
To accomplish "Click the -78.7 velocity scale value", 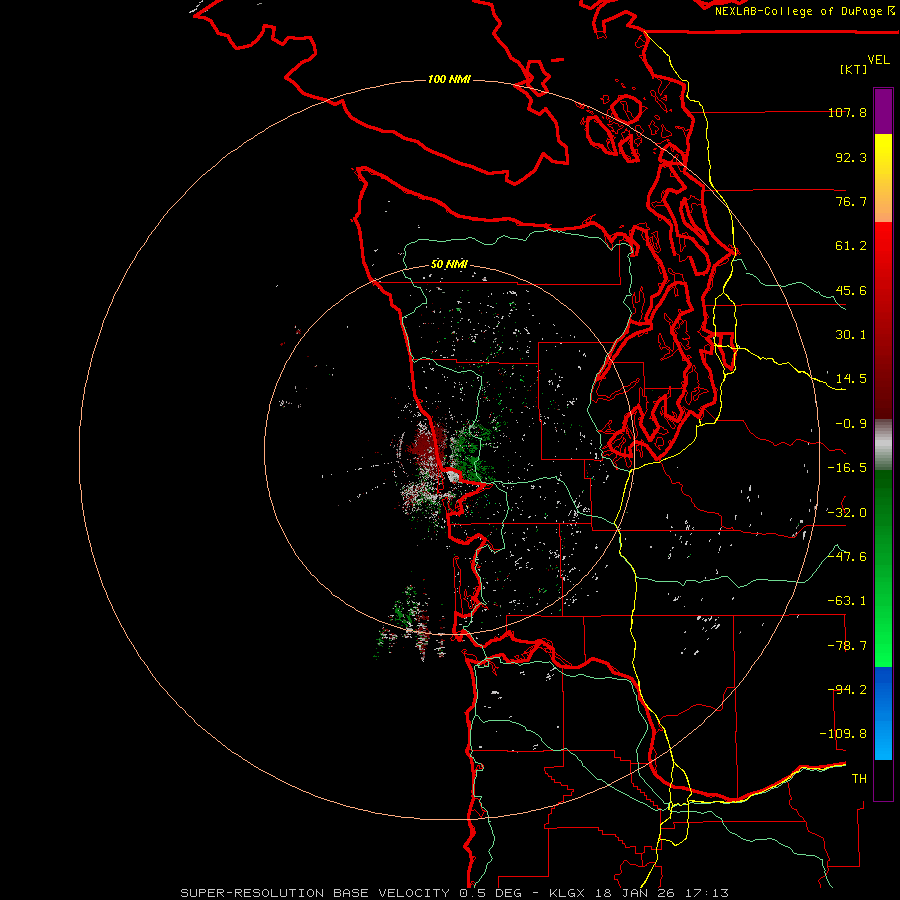I will (x=847, y=646).
